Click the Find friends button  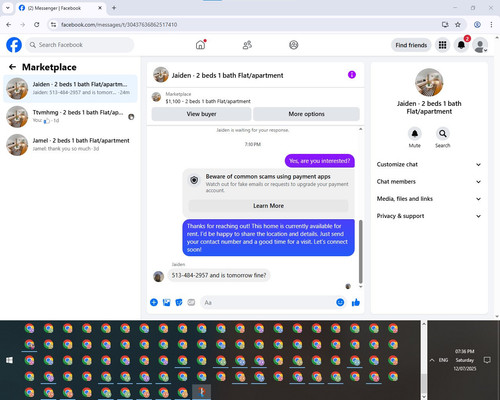pos(411,45)
